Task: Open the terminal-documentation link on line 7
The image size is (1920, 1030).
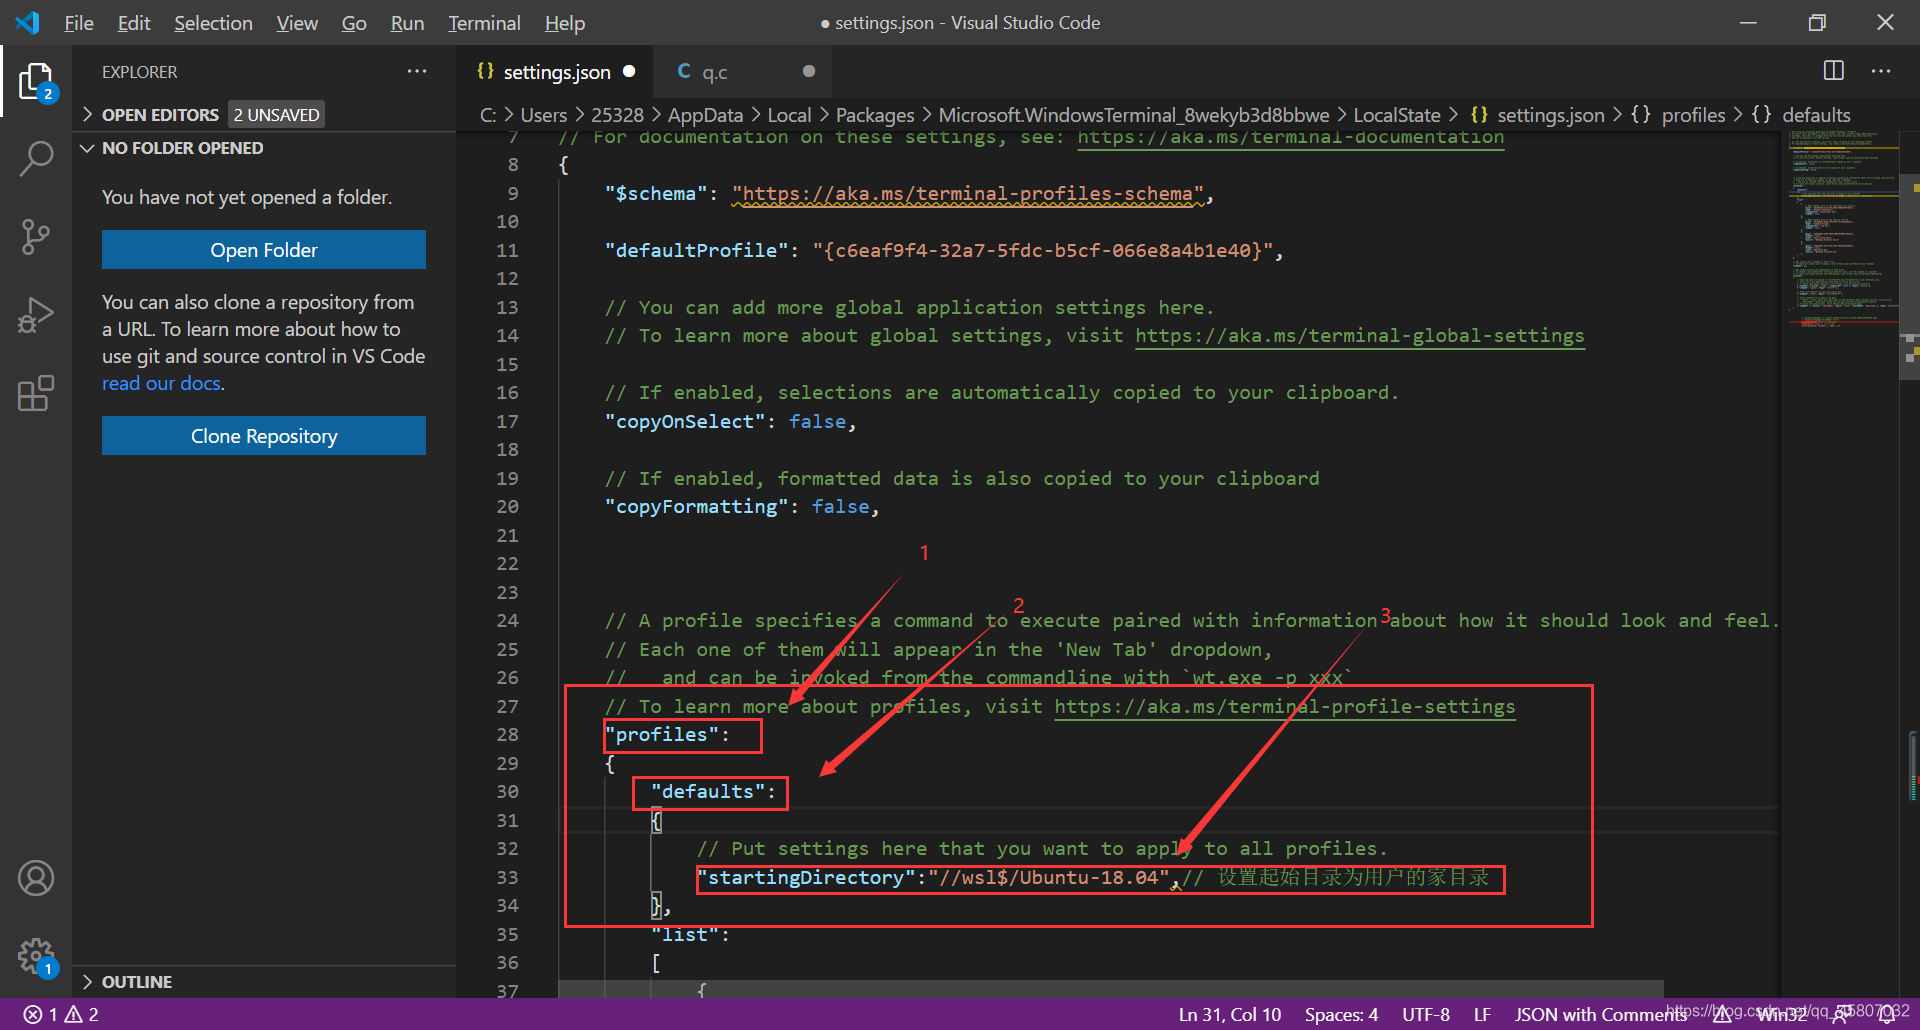Action: (1290, 137)
